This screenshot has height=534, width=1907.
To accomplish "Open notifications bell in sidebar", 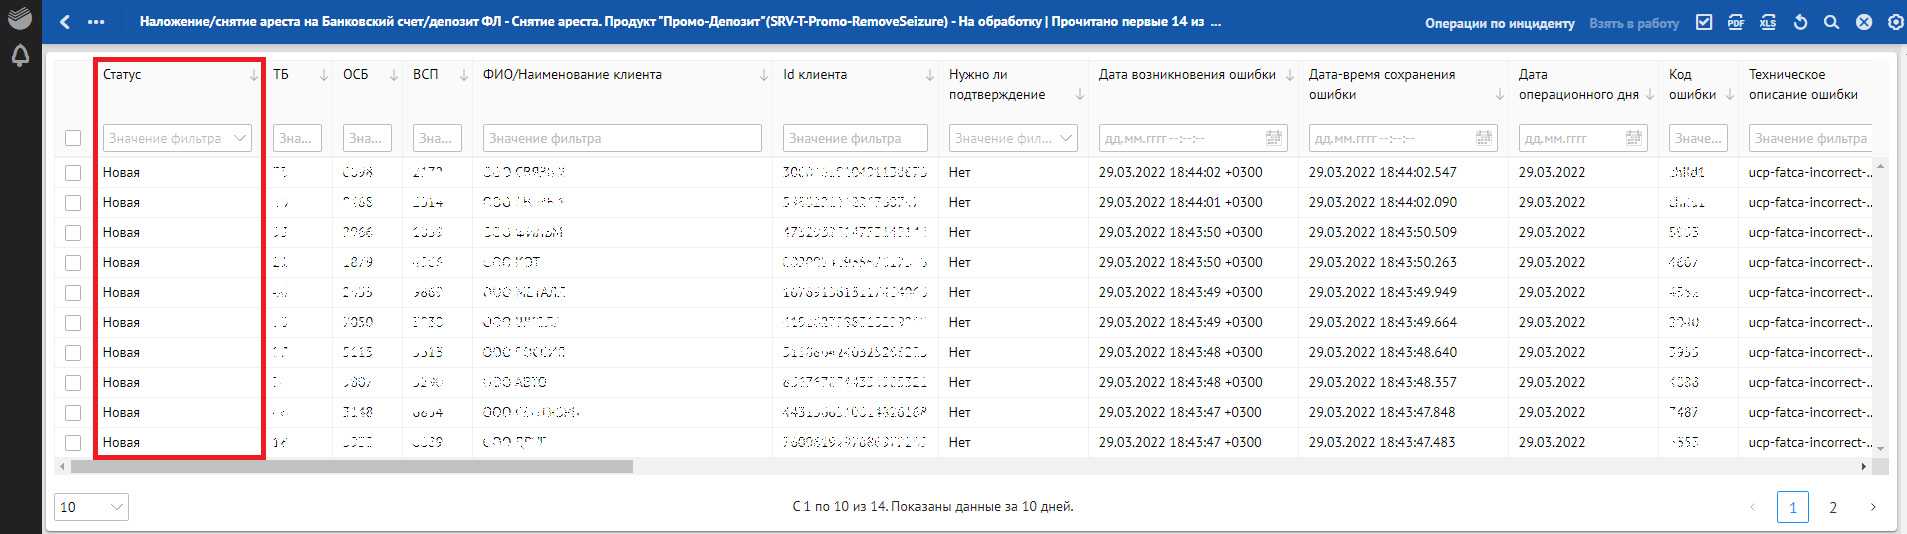I will pyautogui.click(x=20, y=56).
